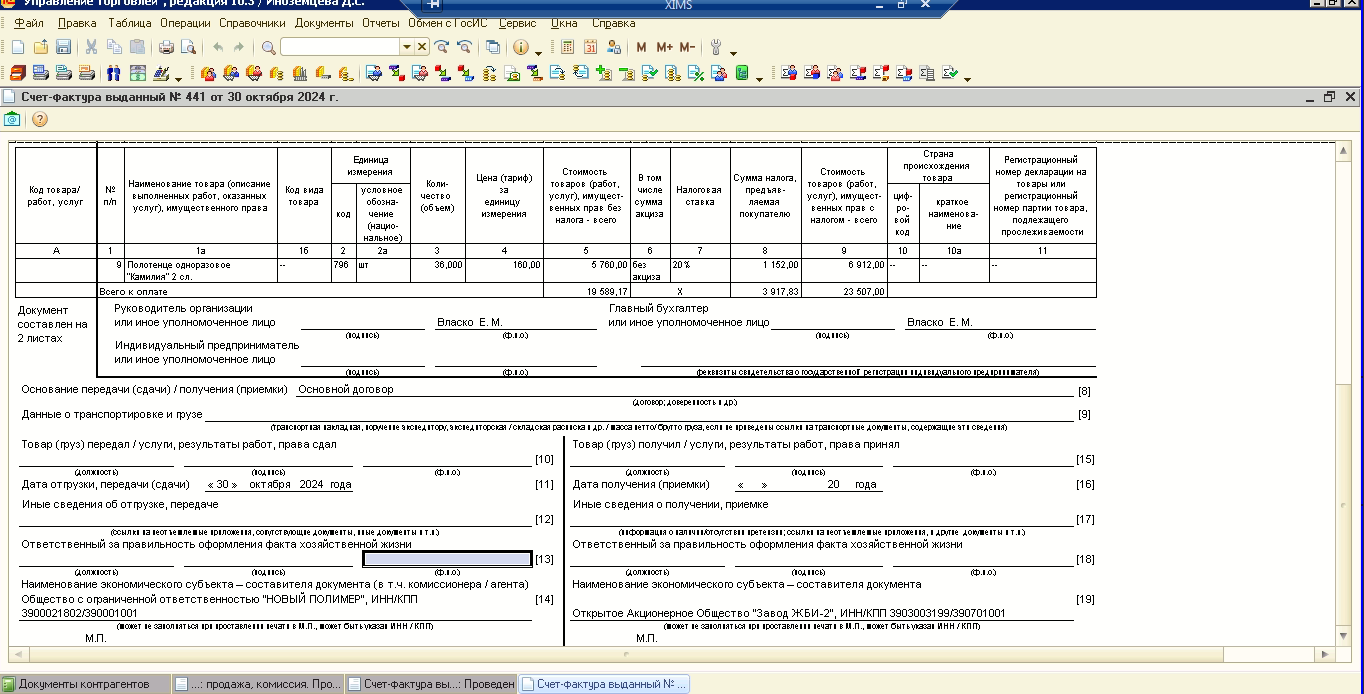1364x694 pixels.
Task: Open the Операции menu
Action: point(185,23)
